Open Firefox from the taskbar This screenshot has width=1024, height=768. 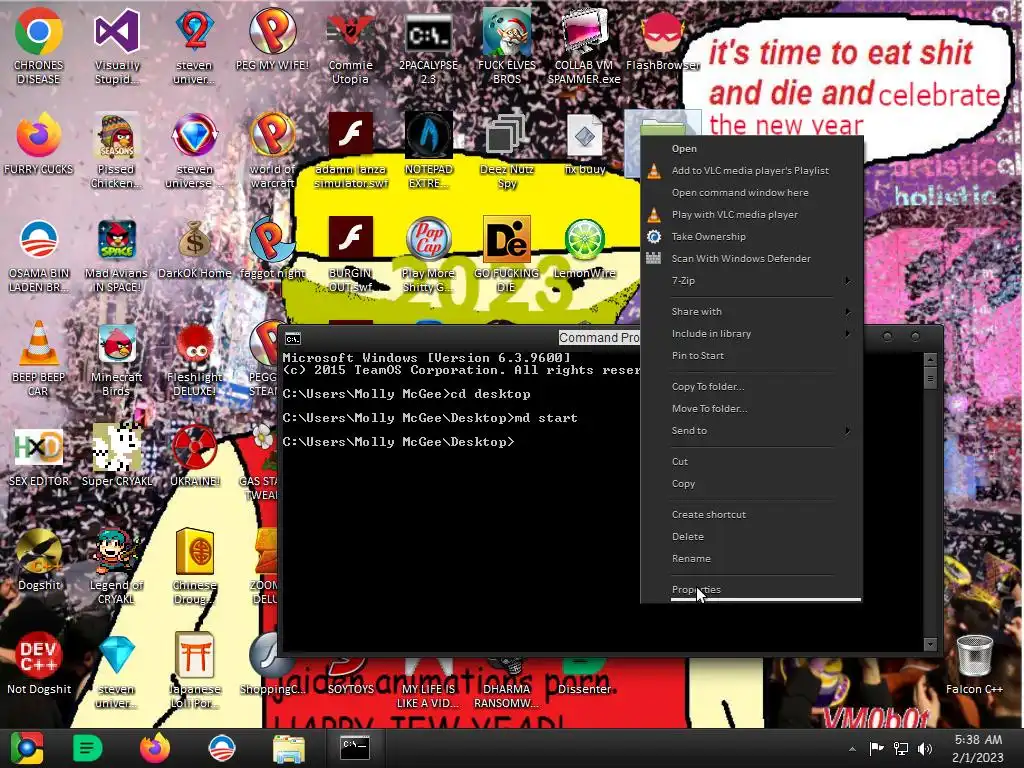155,748
